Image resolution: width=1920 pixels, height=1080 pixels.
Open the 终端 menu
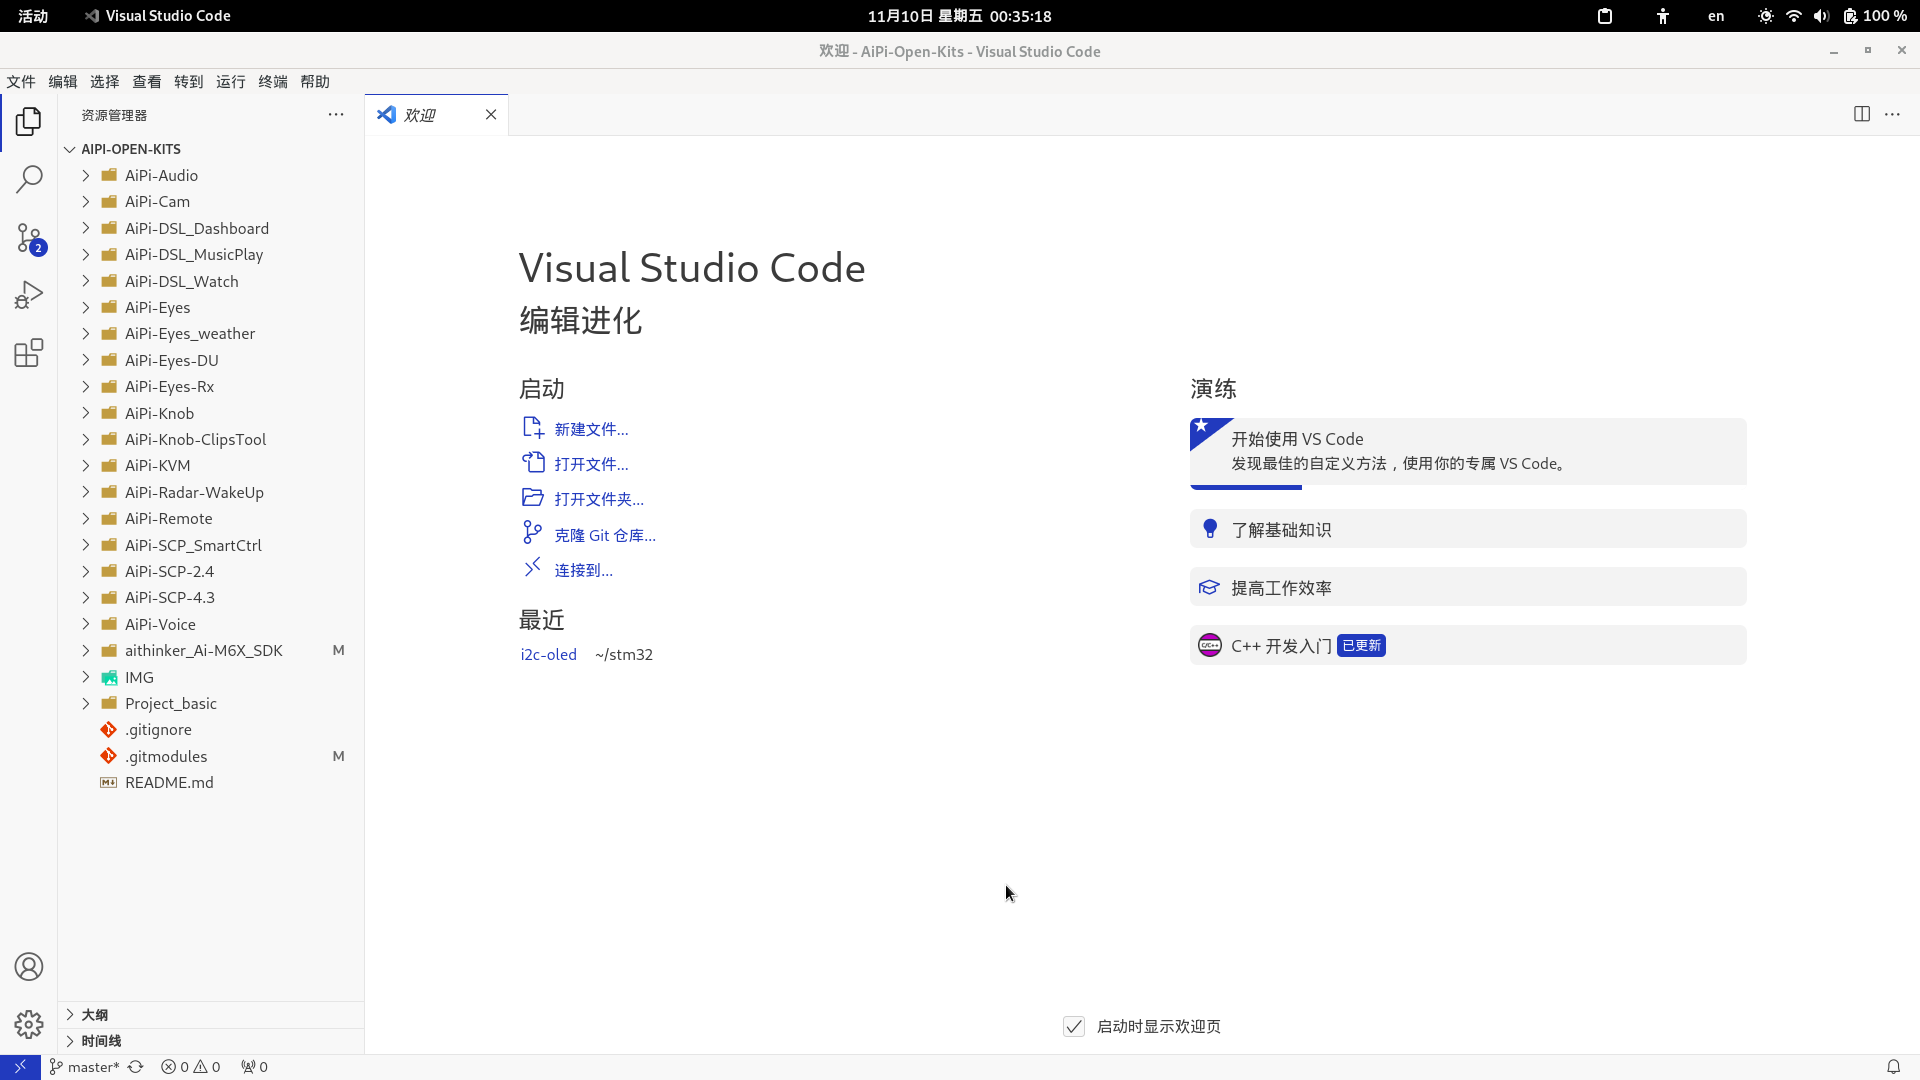pyautogui.click(x=273, y=82)
